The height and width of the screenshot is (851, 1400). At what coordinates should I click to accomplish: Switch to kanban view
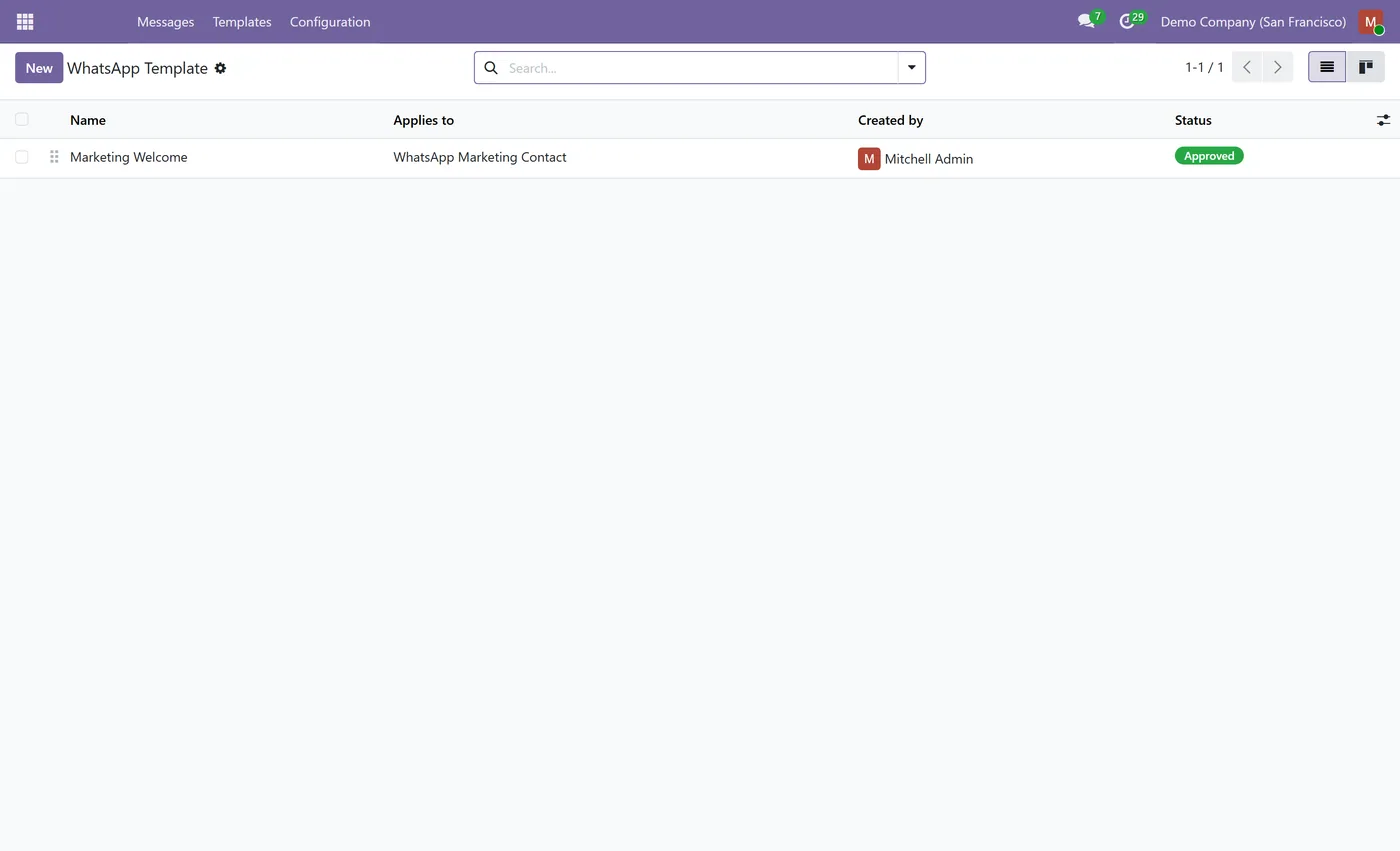[1365, 67]
